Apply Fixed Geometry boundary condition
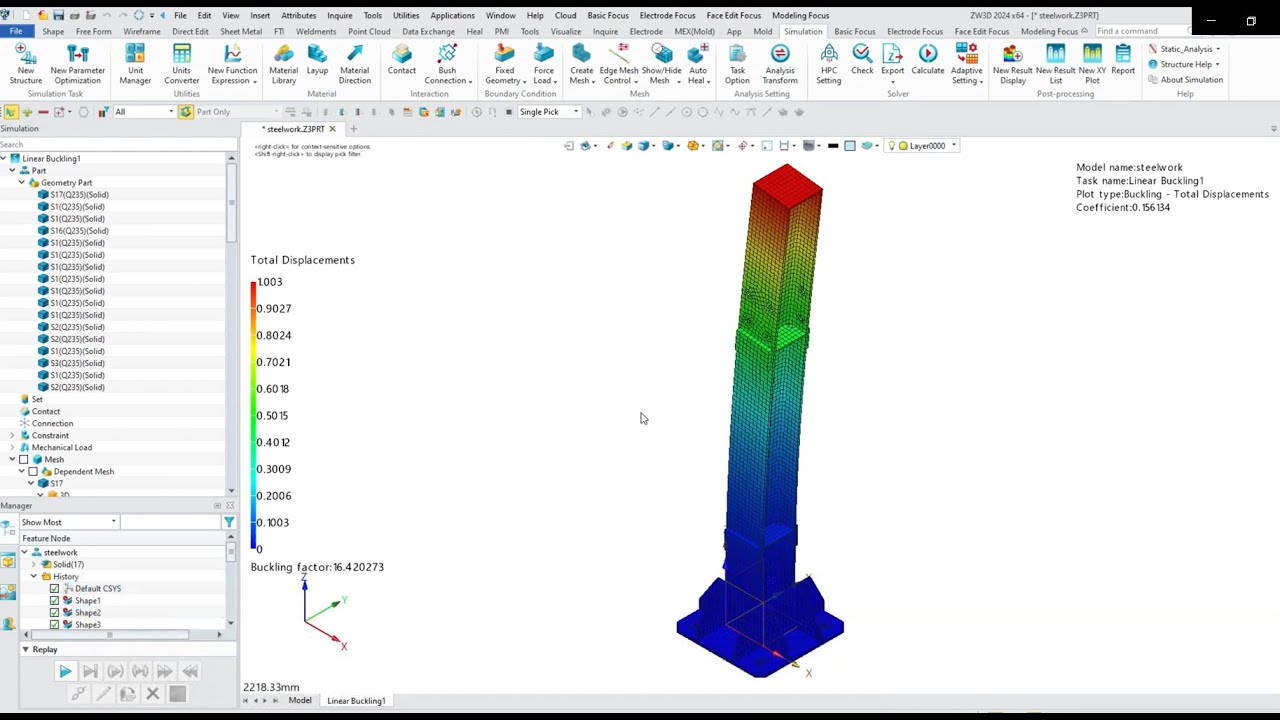This screenshot has width=1280, height=720. click(x=504, y=64)
